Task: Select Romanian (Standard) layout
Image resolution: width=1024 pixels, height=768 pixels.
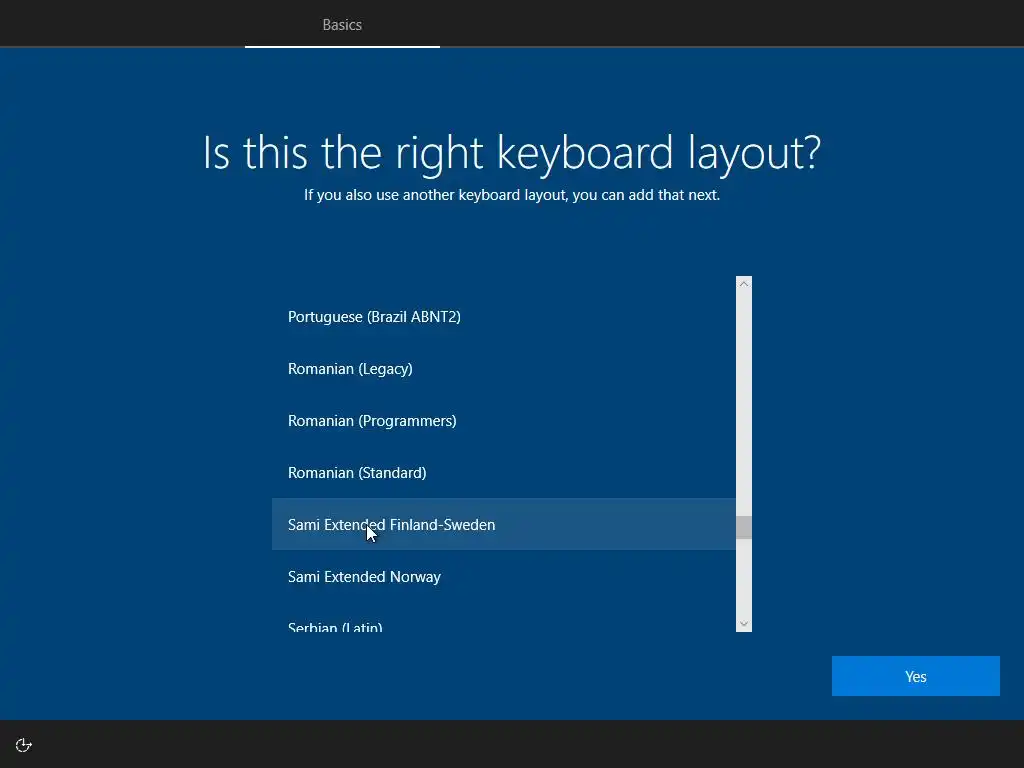Action: coord(504,473)
